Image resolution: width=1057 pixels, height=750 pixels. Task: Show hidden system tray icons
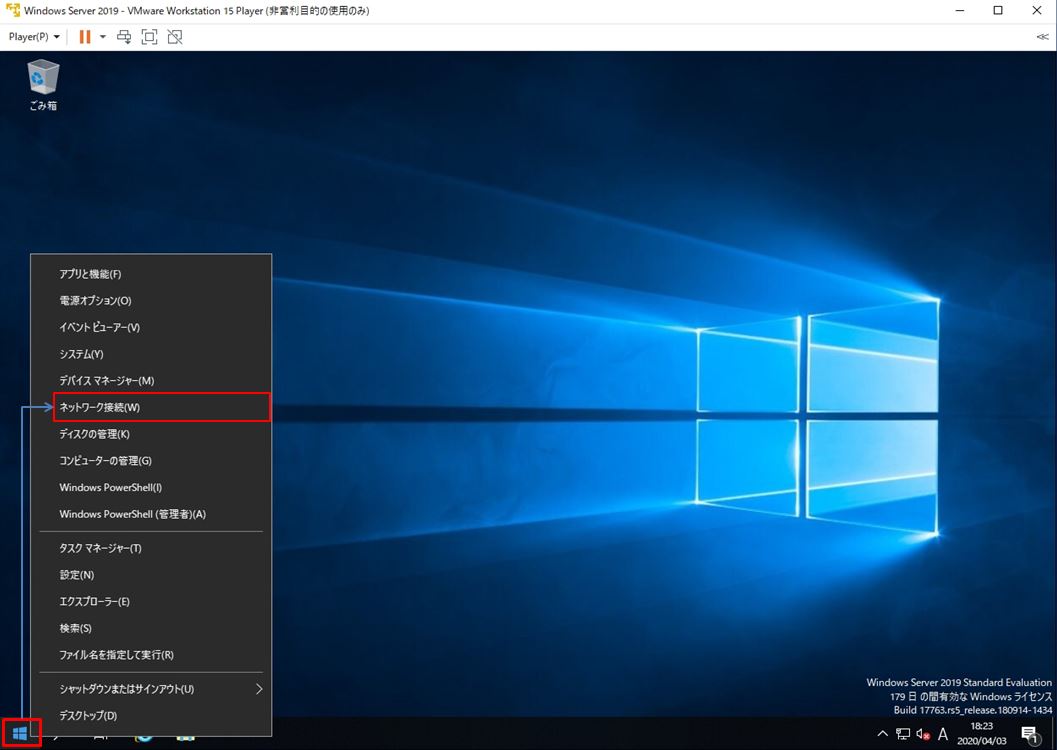[882, 734]
